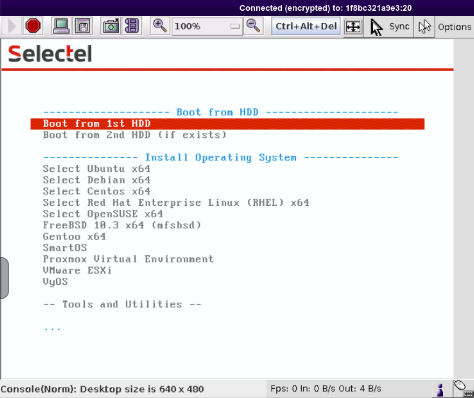Viewport: 474px width, 398px height.
Task: Click the zoom in magnifier icon
Action: click(160, 26)
